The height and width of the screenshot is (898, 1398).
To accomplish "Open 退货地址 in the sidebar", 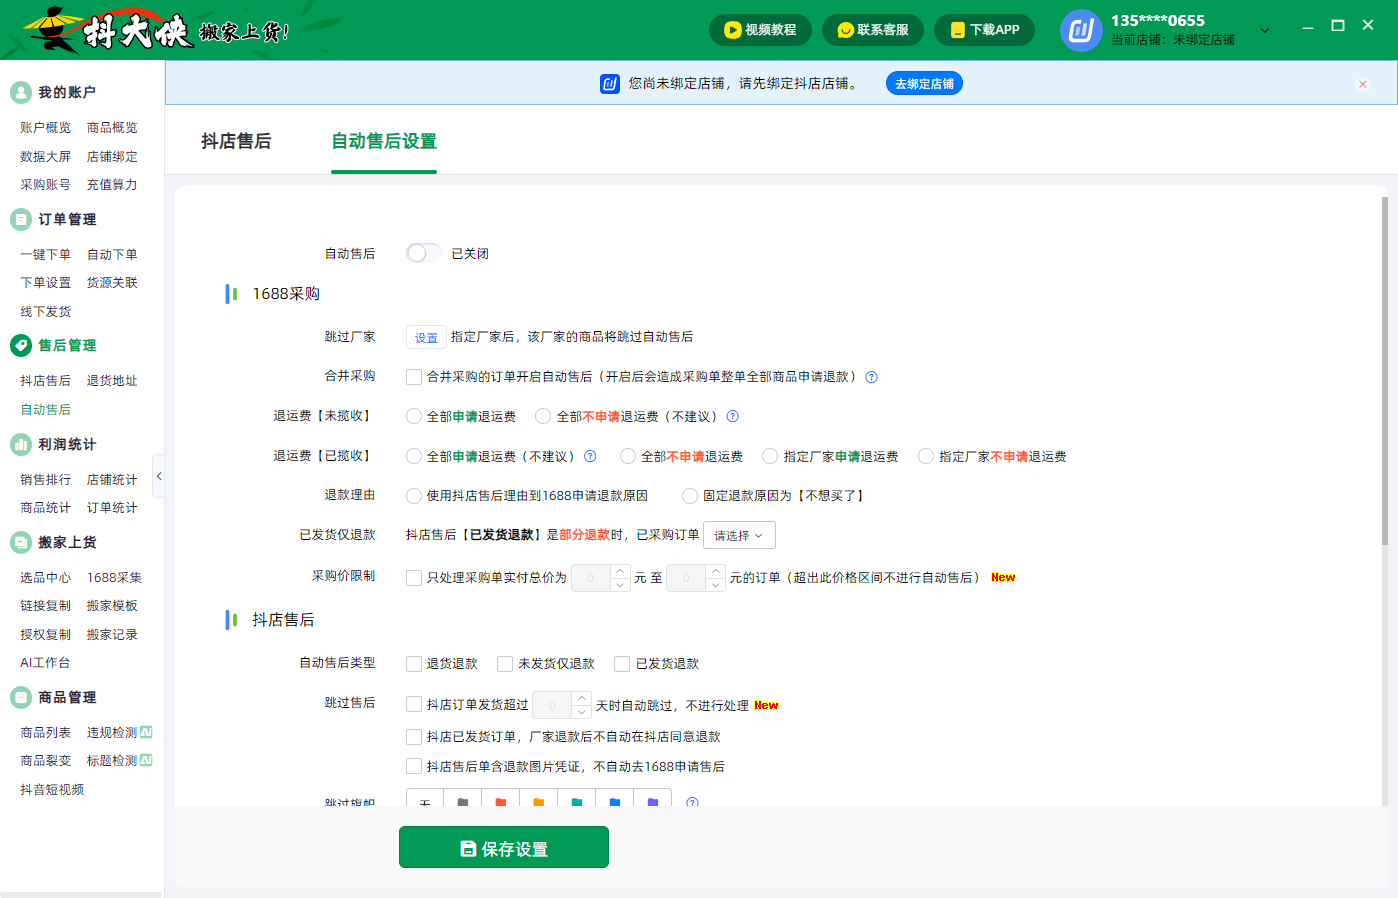I will coord(112,380).
